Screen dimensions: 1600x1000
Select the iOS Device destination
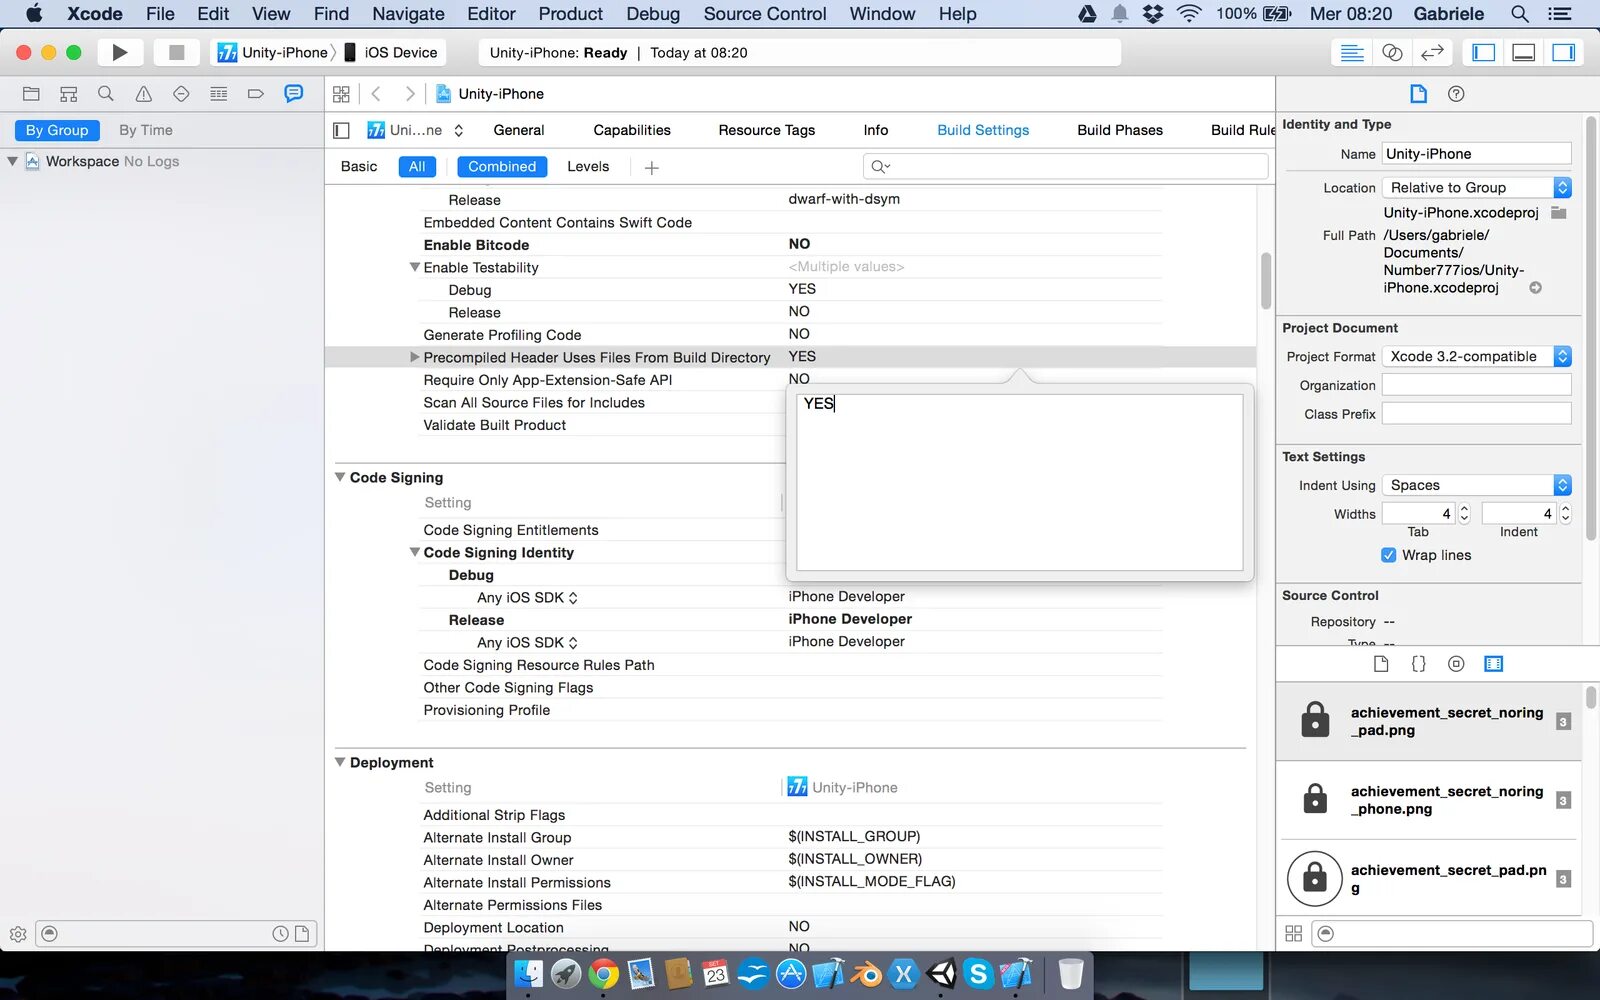(391, 52)
